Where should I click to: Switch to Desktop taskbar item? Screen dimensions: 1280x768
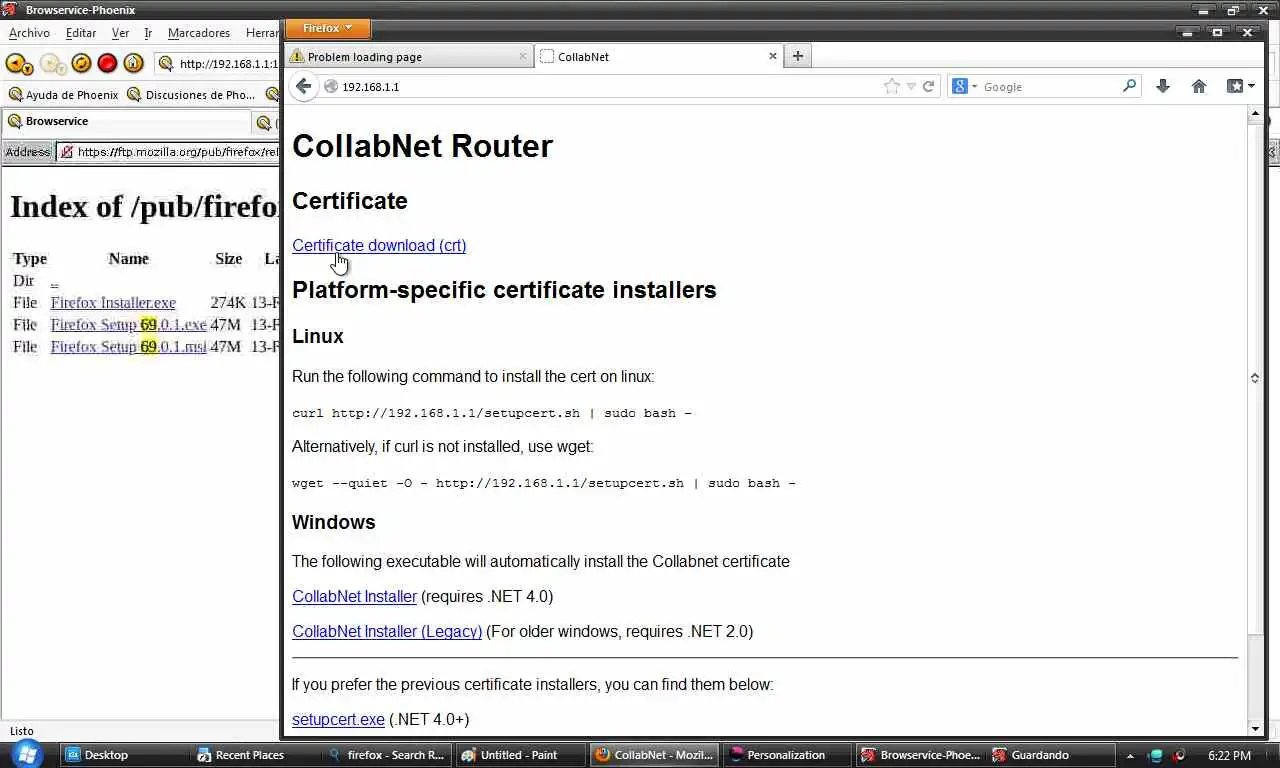123,755
